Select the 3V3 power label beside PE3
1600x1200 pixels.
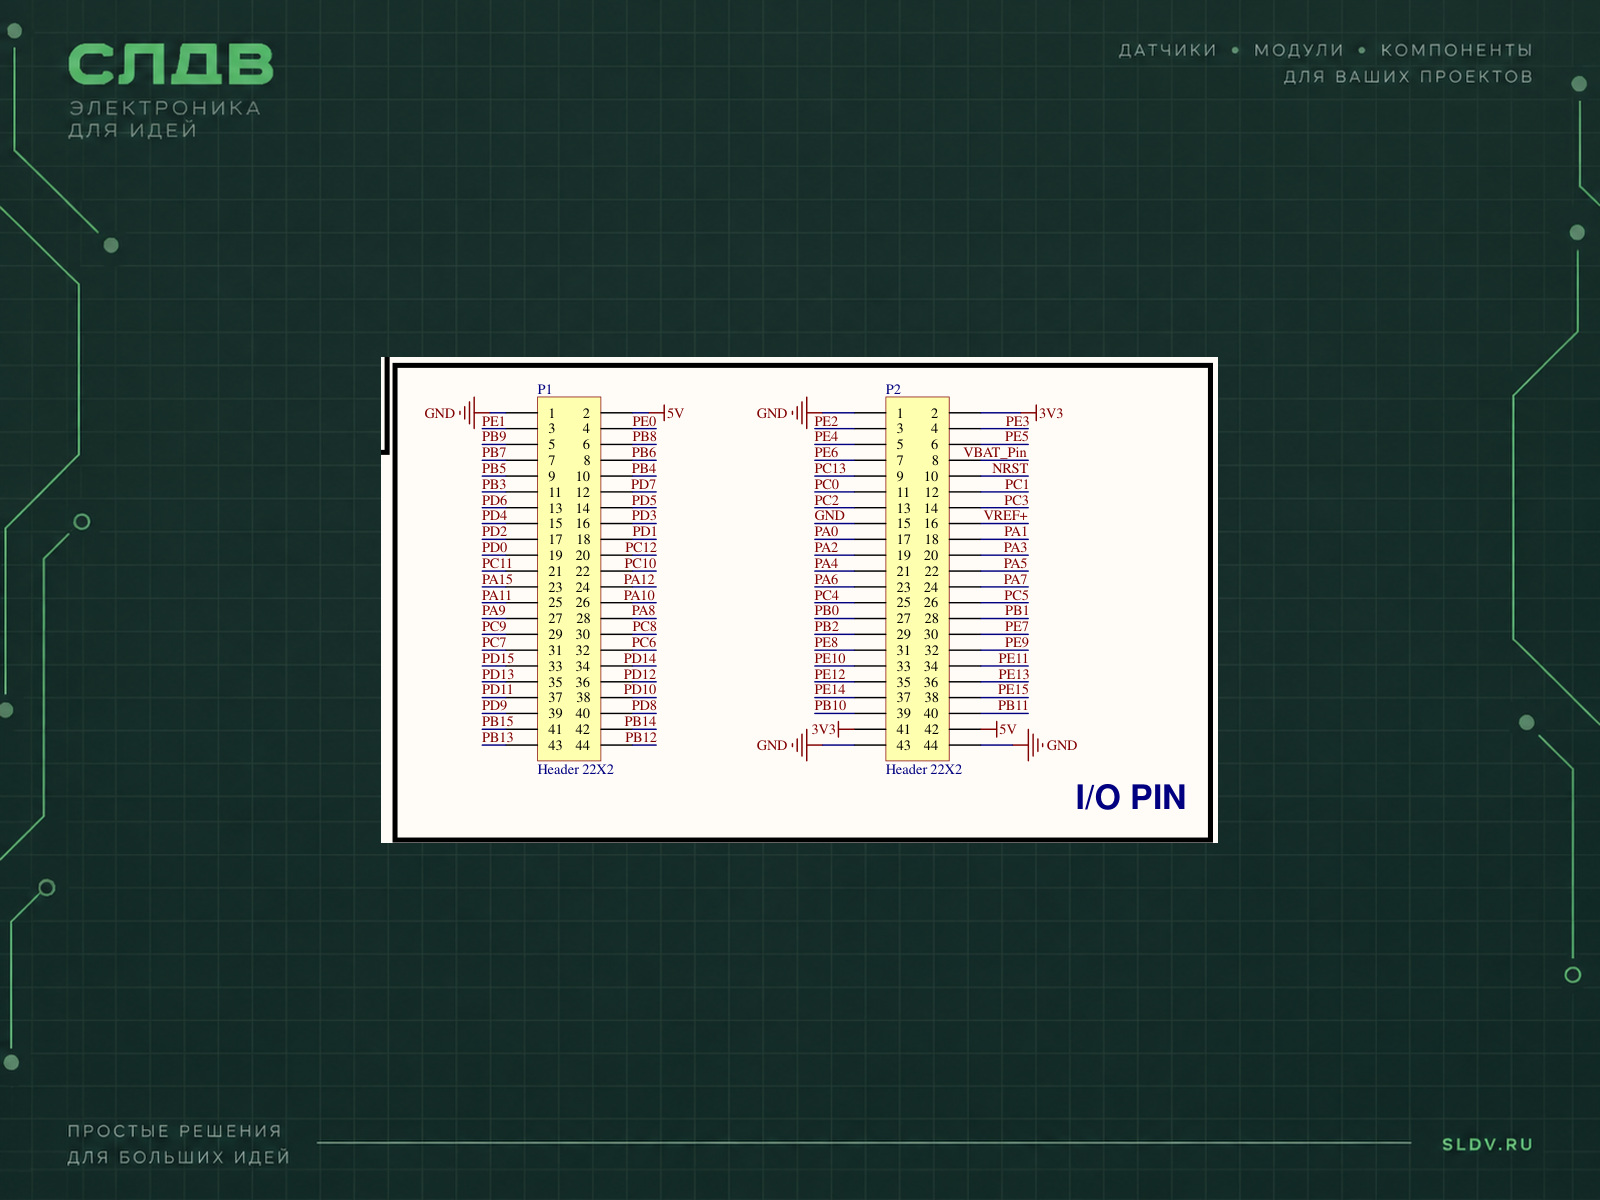click(1051, 413)
